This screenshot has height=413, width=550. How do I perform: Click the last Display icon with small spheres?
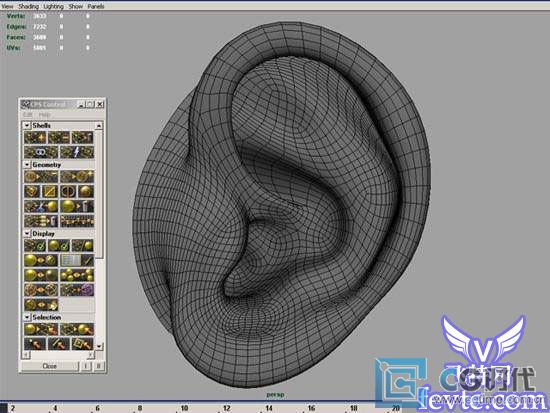click(x=41, y=305)
